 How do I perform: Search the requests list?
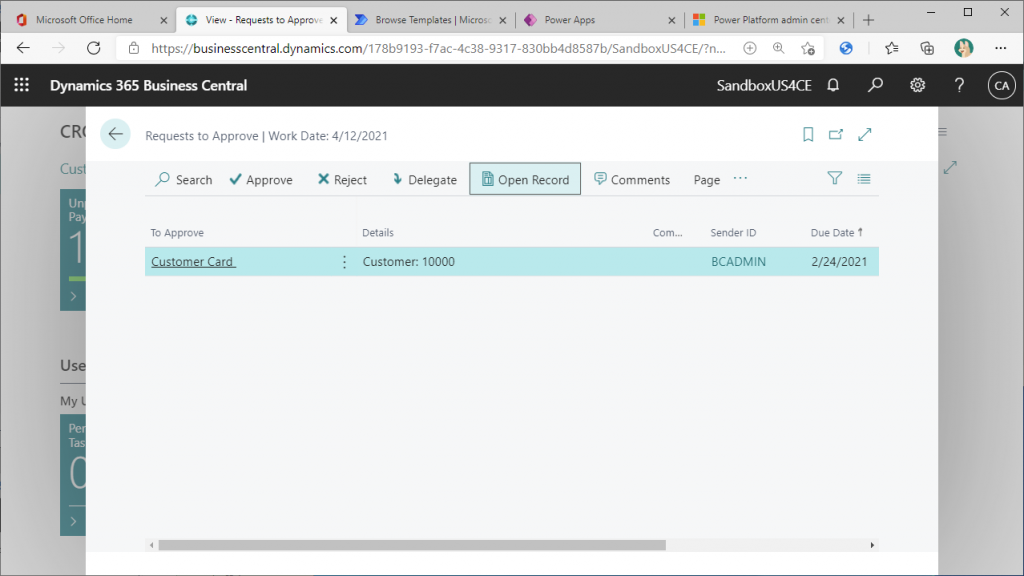184,180
